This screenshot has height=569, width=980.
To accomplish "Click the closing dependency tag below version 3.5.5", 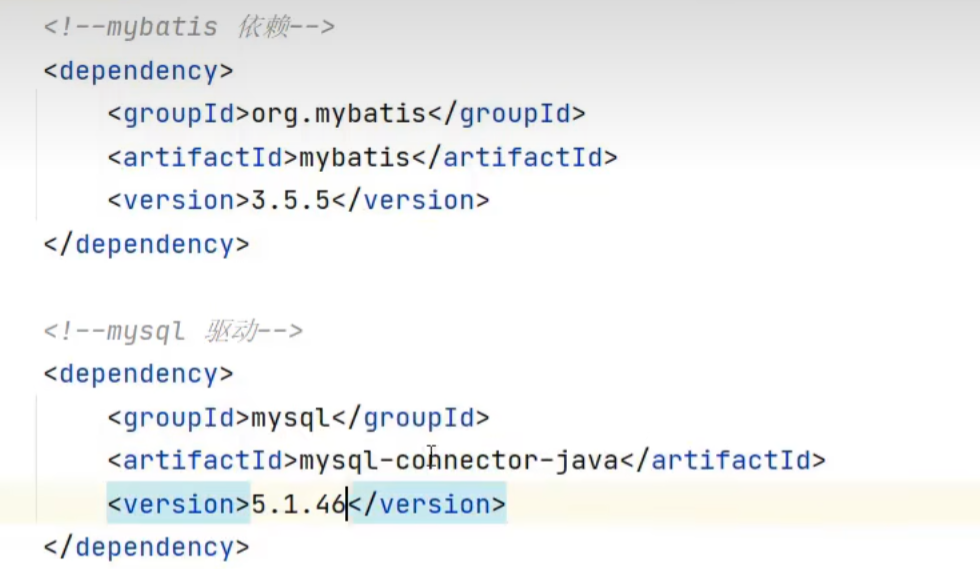I will (x=146, y=244).
